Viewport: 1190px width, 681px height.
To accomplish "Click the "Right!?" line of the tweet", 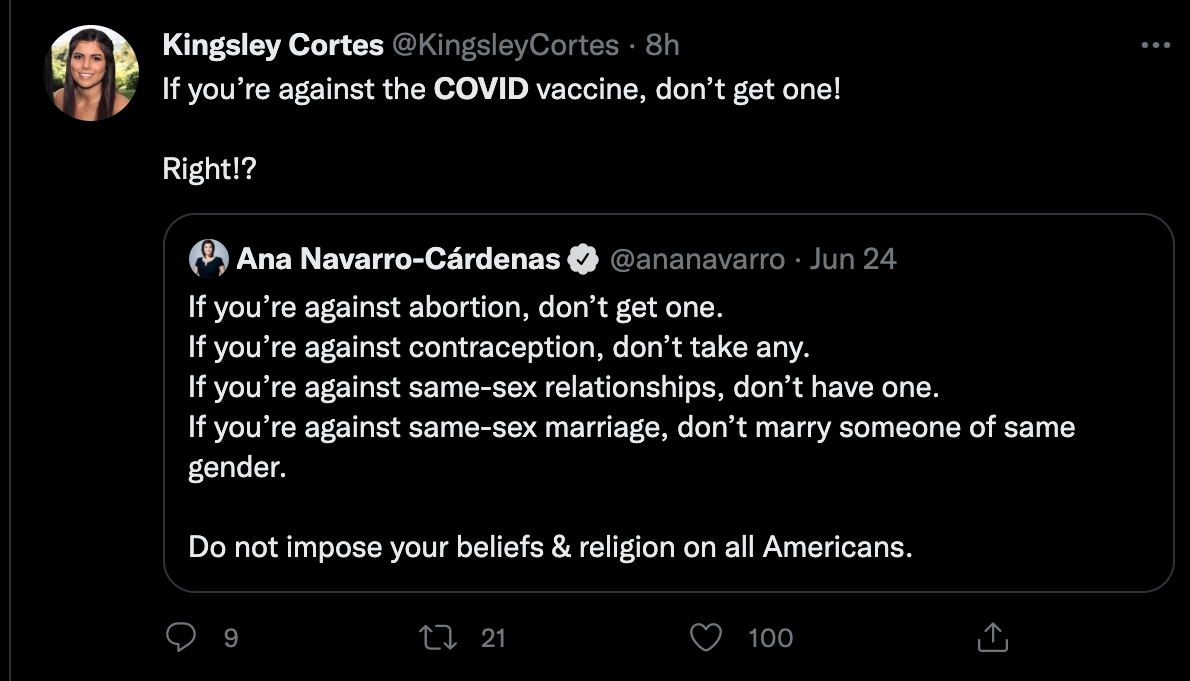I will (x=210, y=169).
